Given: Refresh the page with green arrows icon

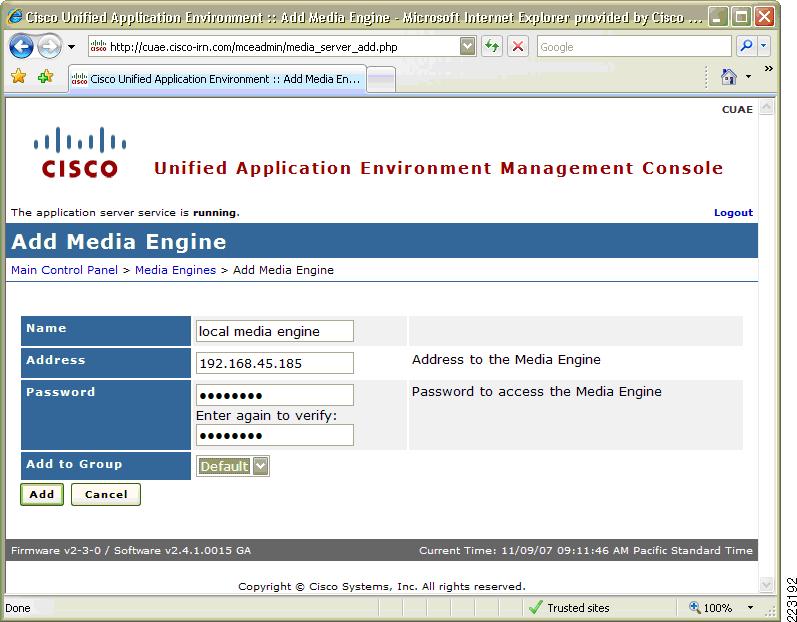Looking at the screenshot, I should [x=492, y=47].
